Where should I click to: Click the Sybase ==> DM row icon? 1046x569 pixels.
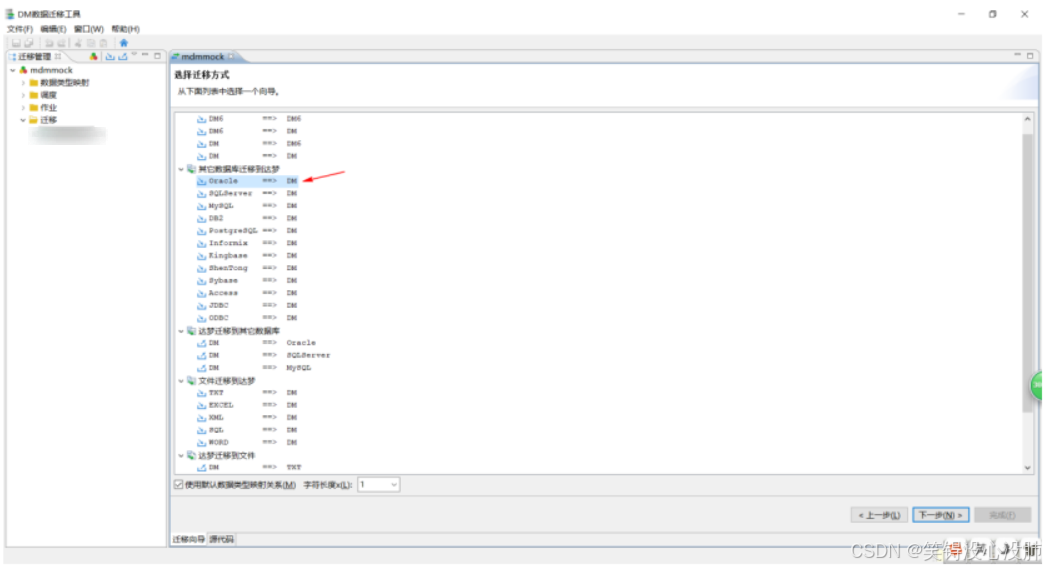click(x=201, y=281)
